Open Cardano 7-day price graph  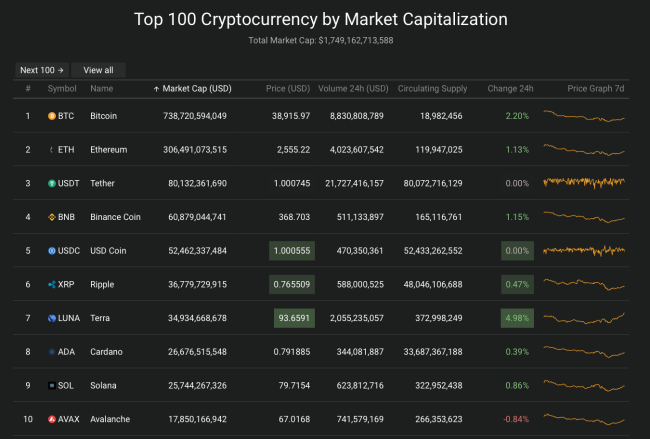pos(584,352)
